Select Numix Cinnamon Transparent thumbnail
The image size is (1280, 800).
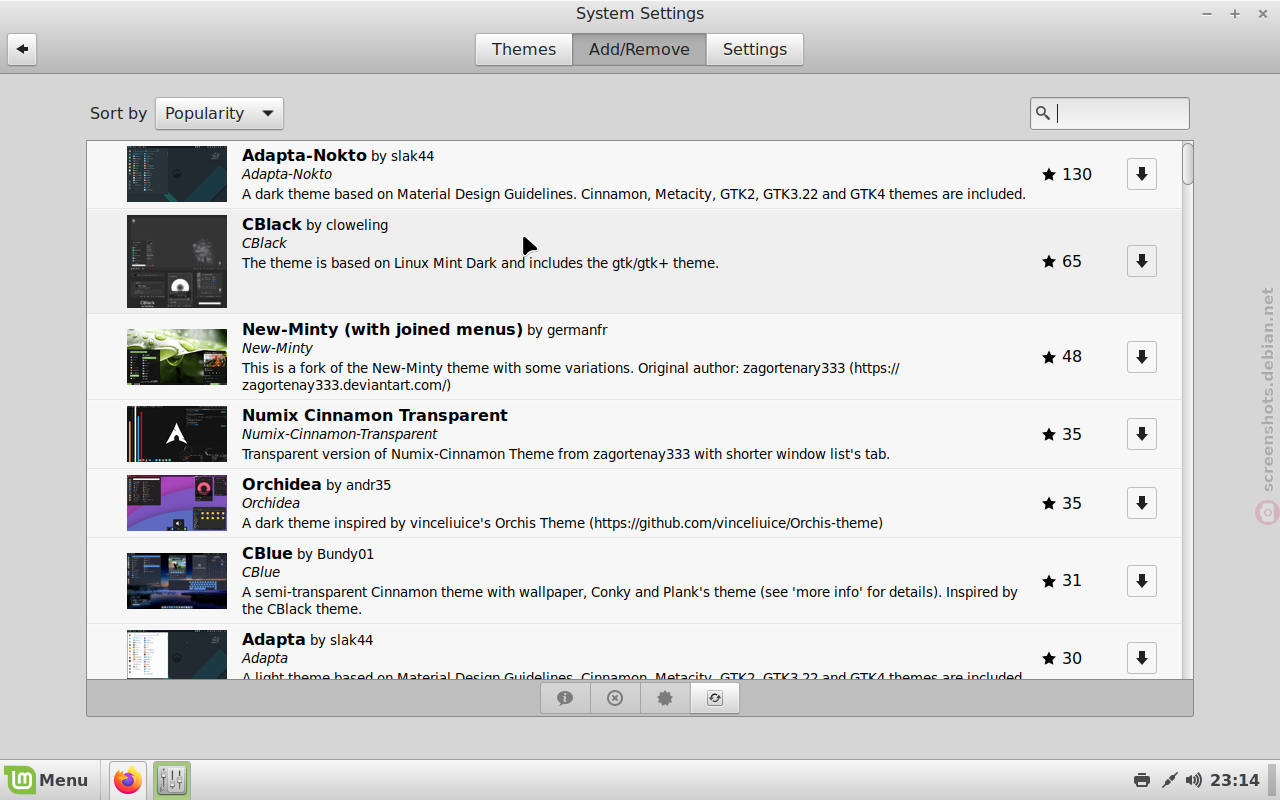click(177, 434)
